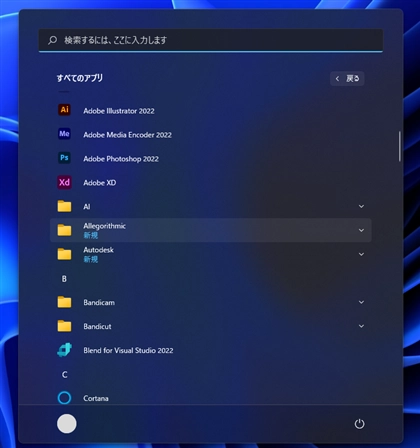Open the Adobe Photoshop 2022 icon
Viewport: 420px width, 448px height.
pyautogui.click(x=64, y=158)
